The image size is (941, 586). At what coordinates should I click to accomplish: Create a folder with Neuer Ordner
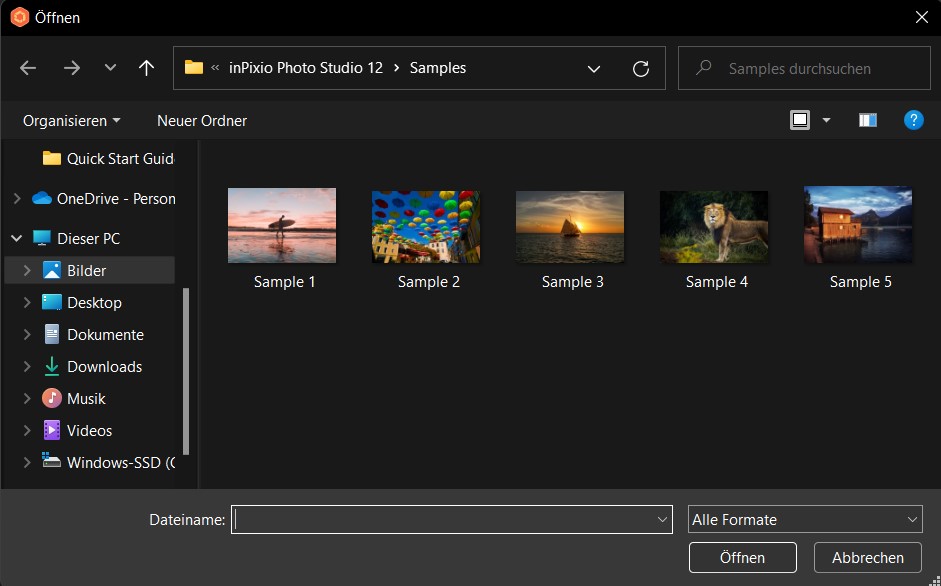(201, 120)
